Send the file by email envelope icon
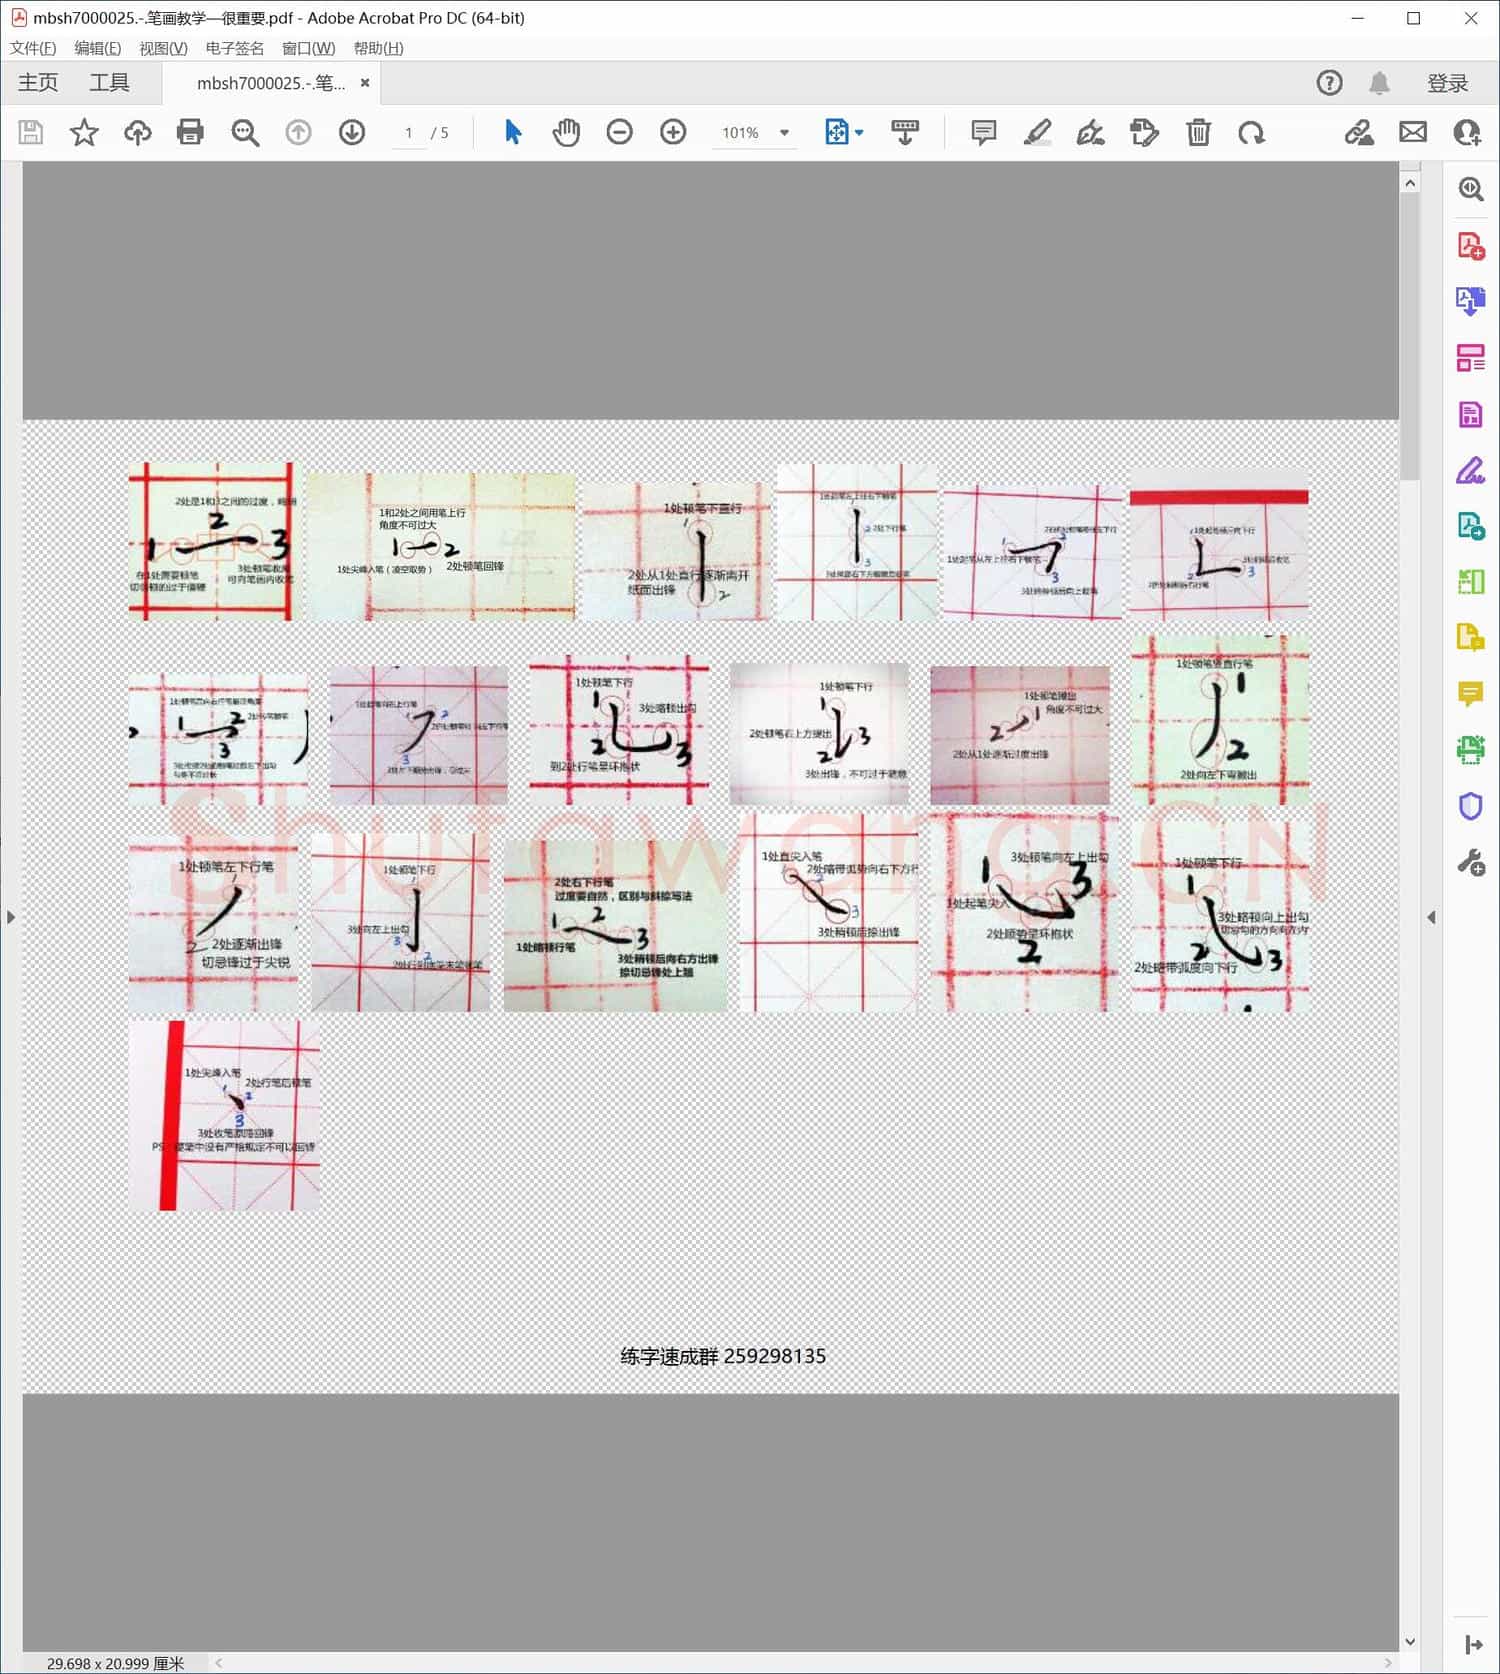The image size is (1500, 1674). click(1412, 132)
